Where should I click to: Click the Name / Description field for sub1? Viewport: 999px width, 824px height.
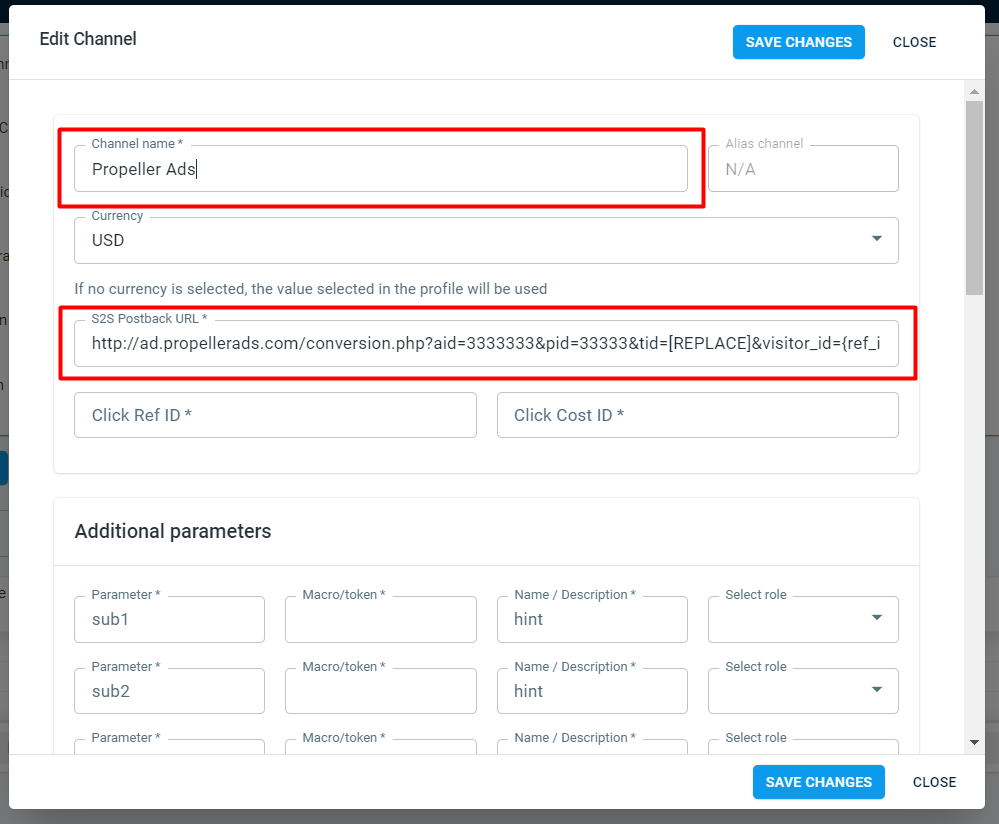592,619
